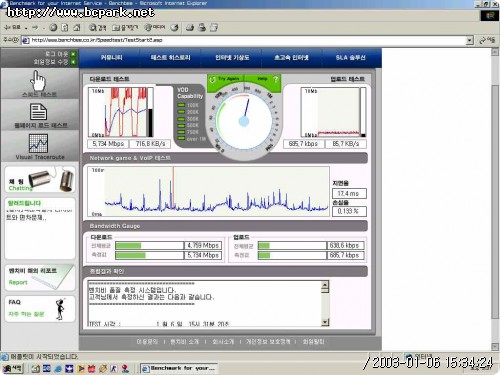Viewport: 500px width, 375px height.
Task: Click the browser Home toolbar icon
Action: [77, 28]
